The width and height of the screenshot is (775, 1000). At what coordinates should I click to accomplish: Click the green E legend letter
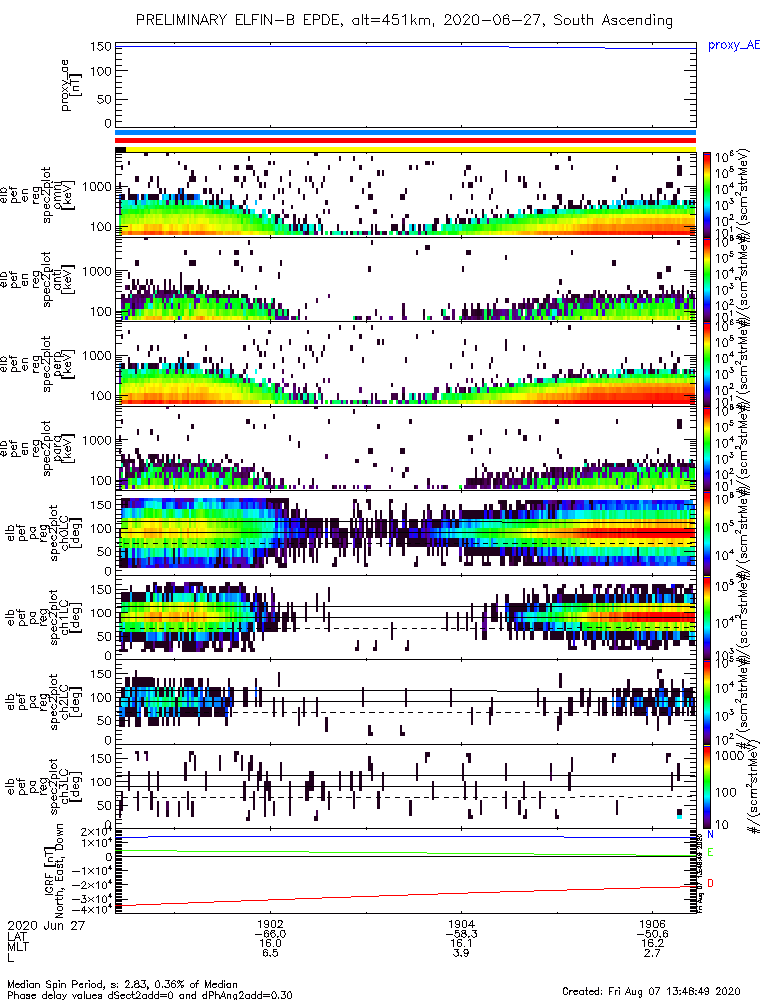coord(710,852)
